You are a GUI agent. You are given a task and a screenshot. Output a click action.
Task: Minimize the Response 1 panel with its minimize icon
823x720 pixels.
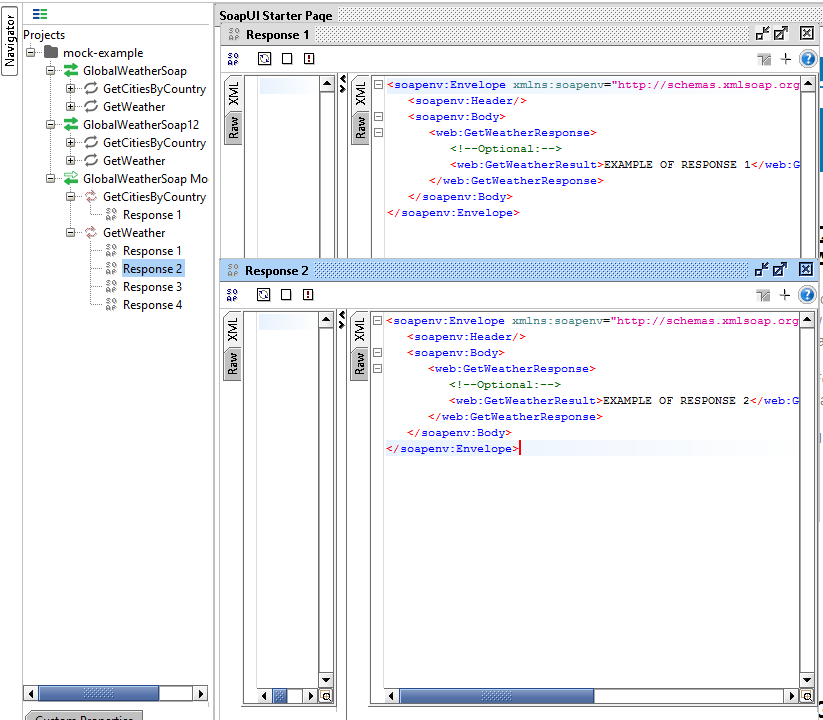coord(761,33)
